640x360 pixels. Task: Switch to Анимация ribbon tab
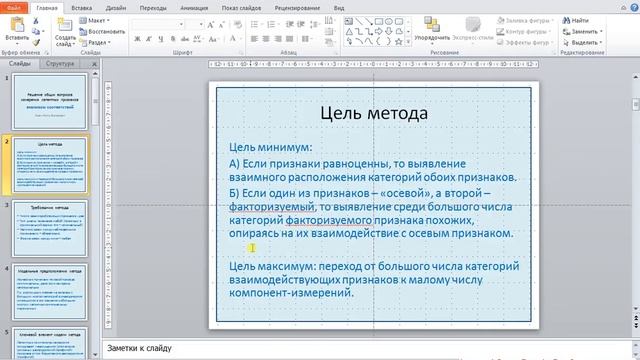pyautogui.click(x=194, y=8)
